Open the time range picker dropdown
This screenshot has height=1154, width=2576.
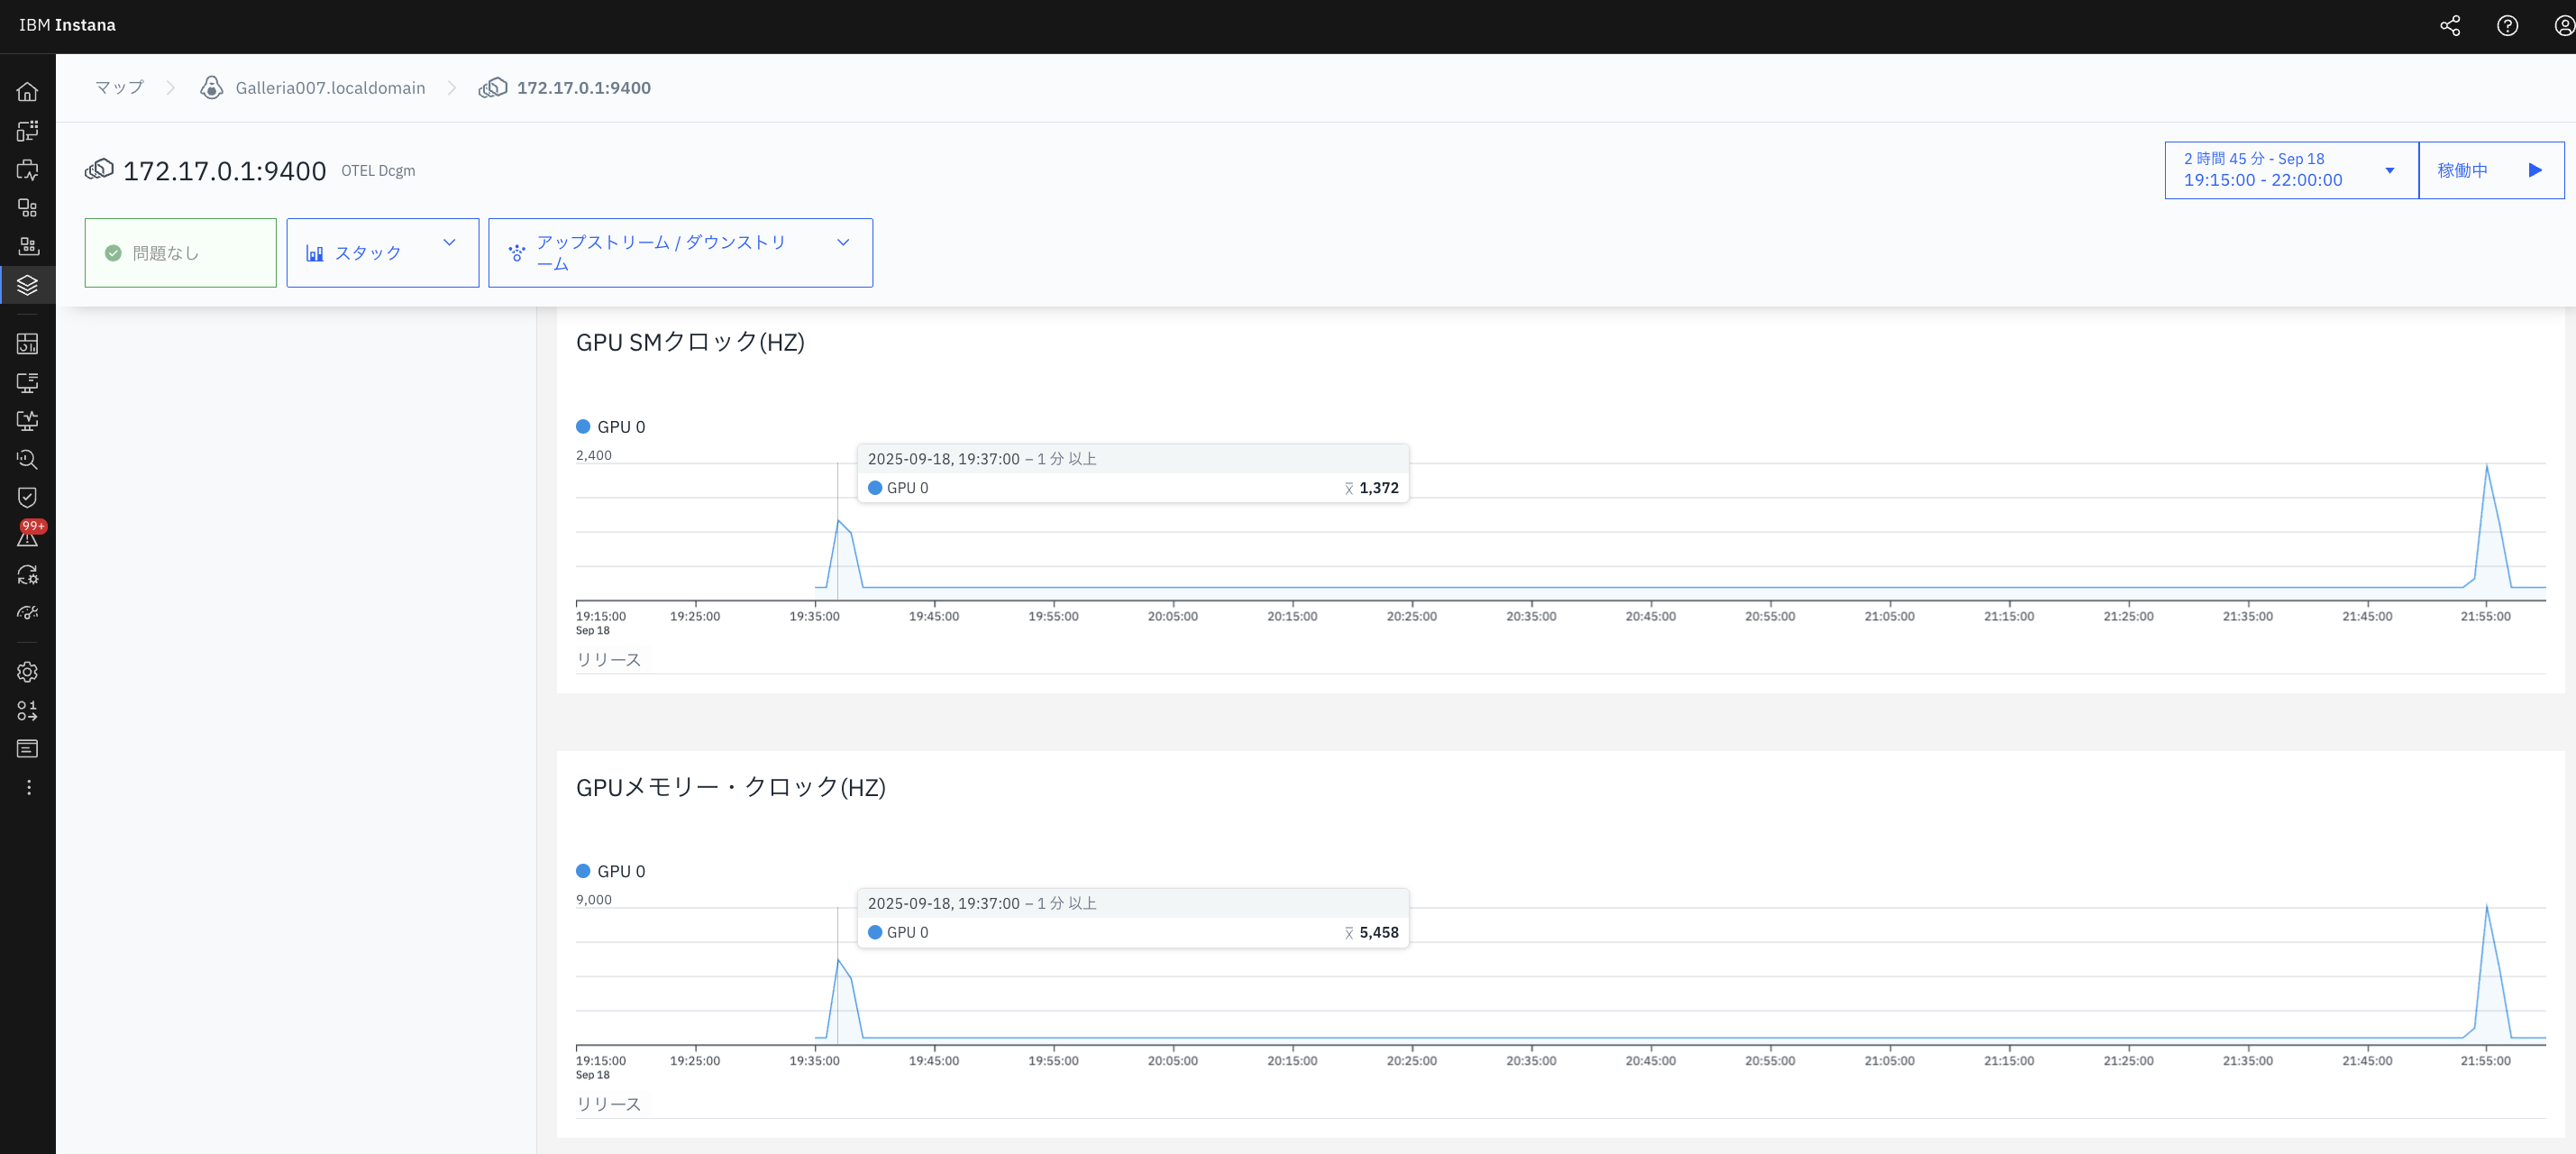pos(2290,170)
